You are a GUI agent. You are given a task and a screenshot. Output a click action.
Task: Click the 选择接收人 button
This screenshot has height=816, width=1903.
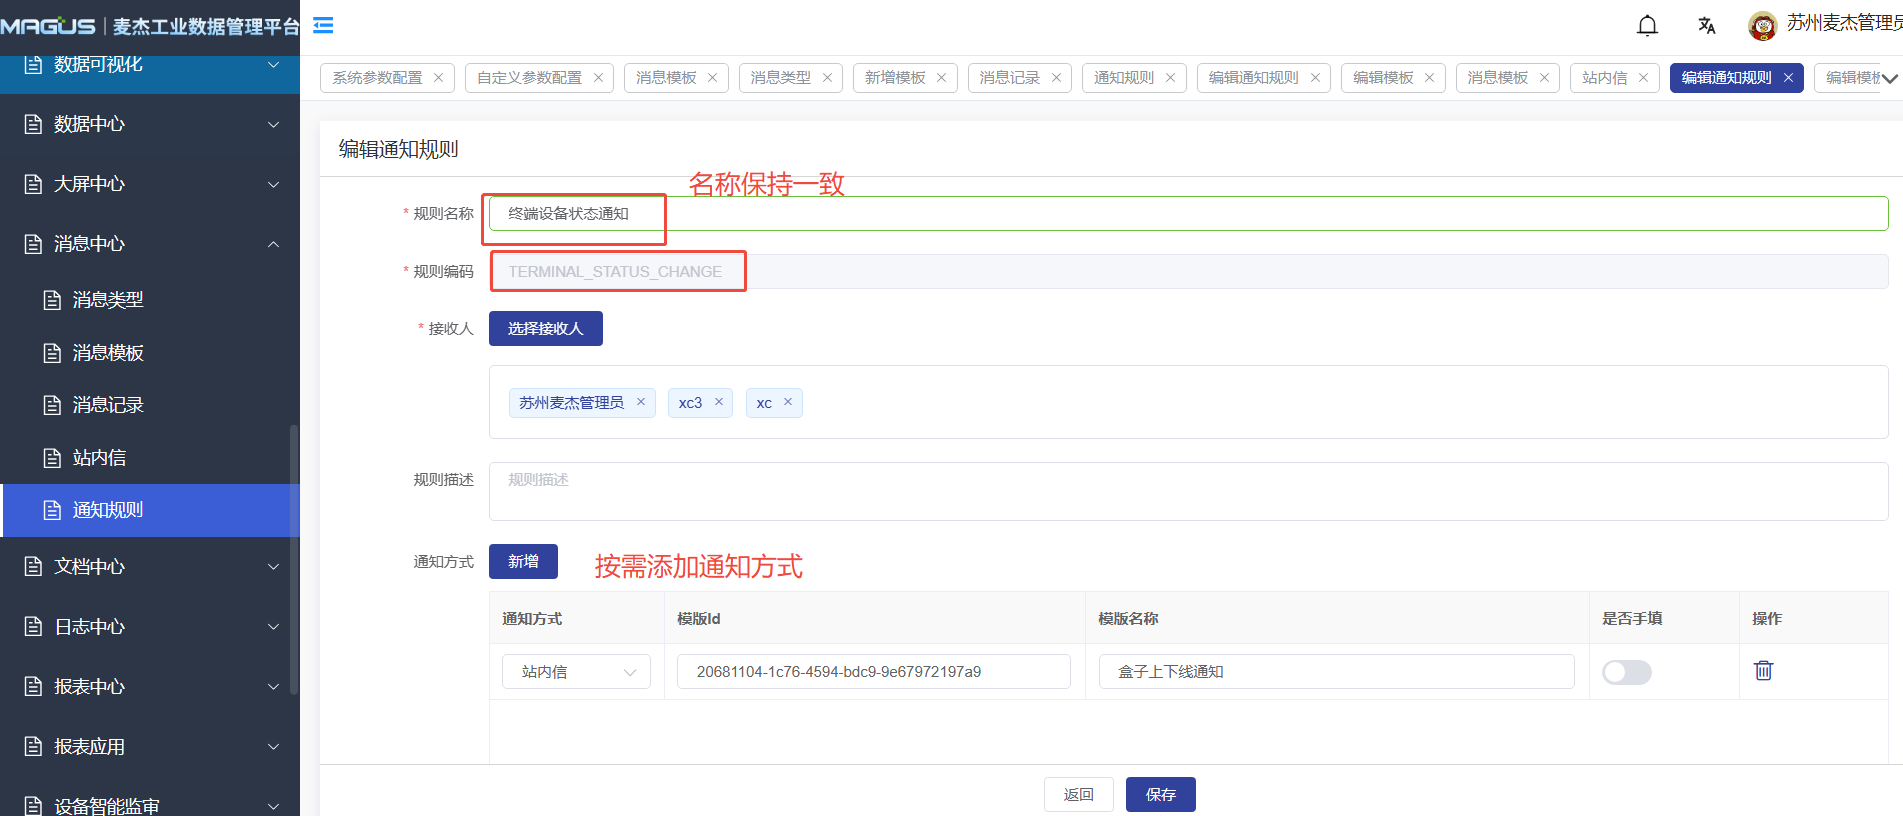point(545,329)
